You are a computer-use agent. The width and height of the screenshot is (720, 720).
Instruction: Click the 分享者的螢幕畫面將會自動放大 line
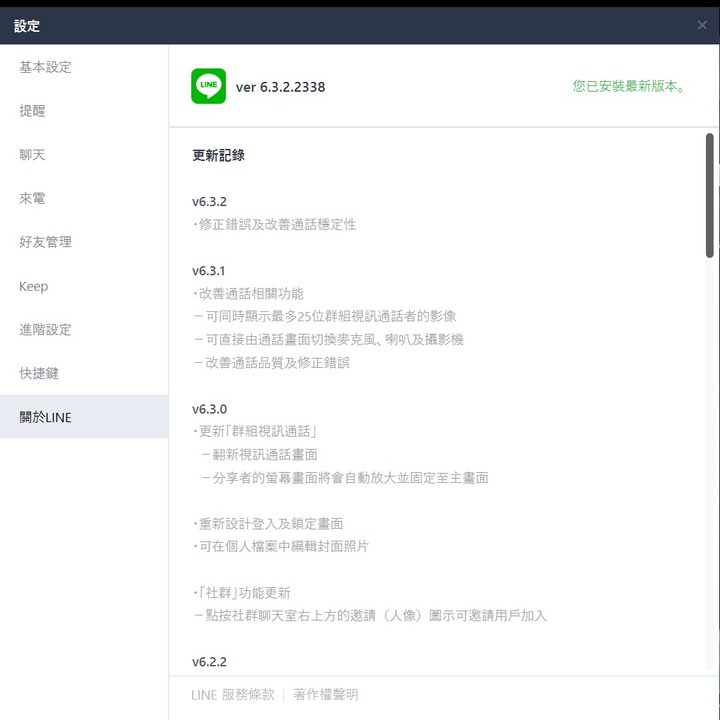[x=345, y=478]
